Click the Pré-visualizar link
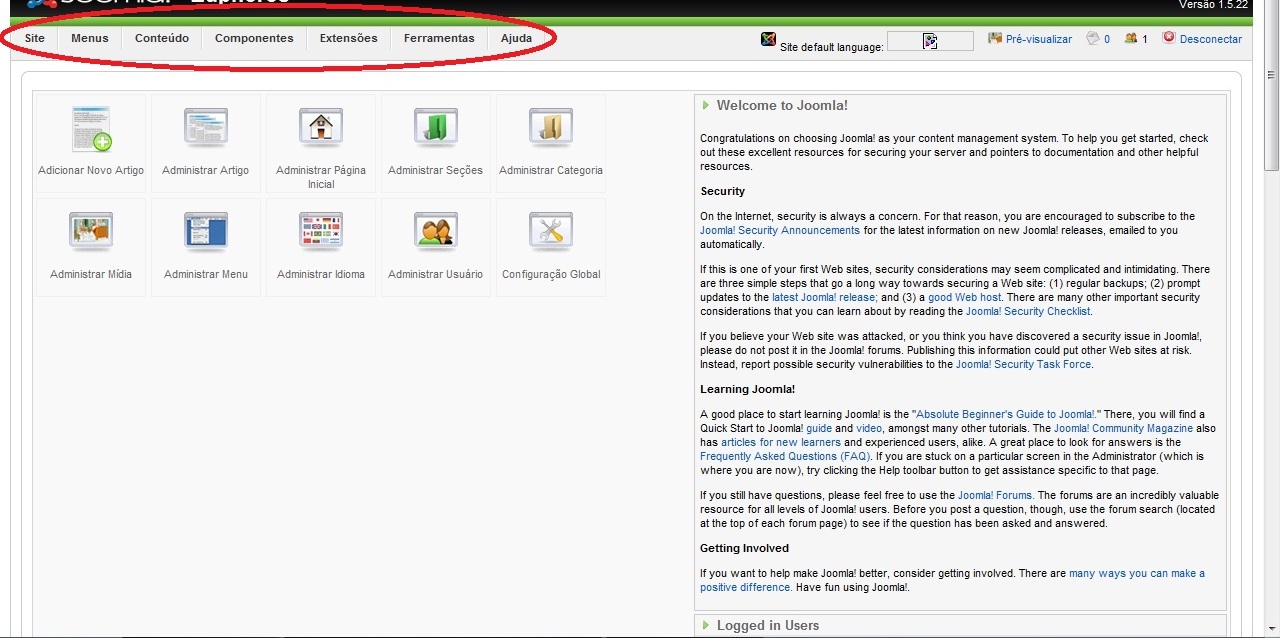The height and width of the screenshot is (638, 1280). (1039, 39)
